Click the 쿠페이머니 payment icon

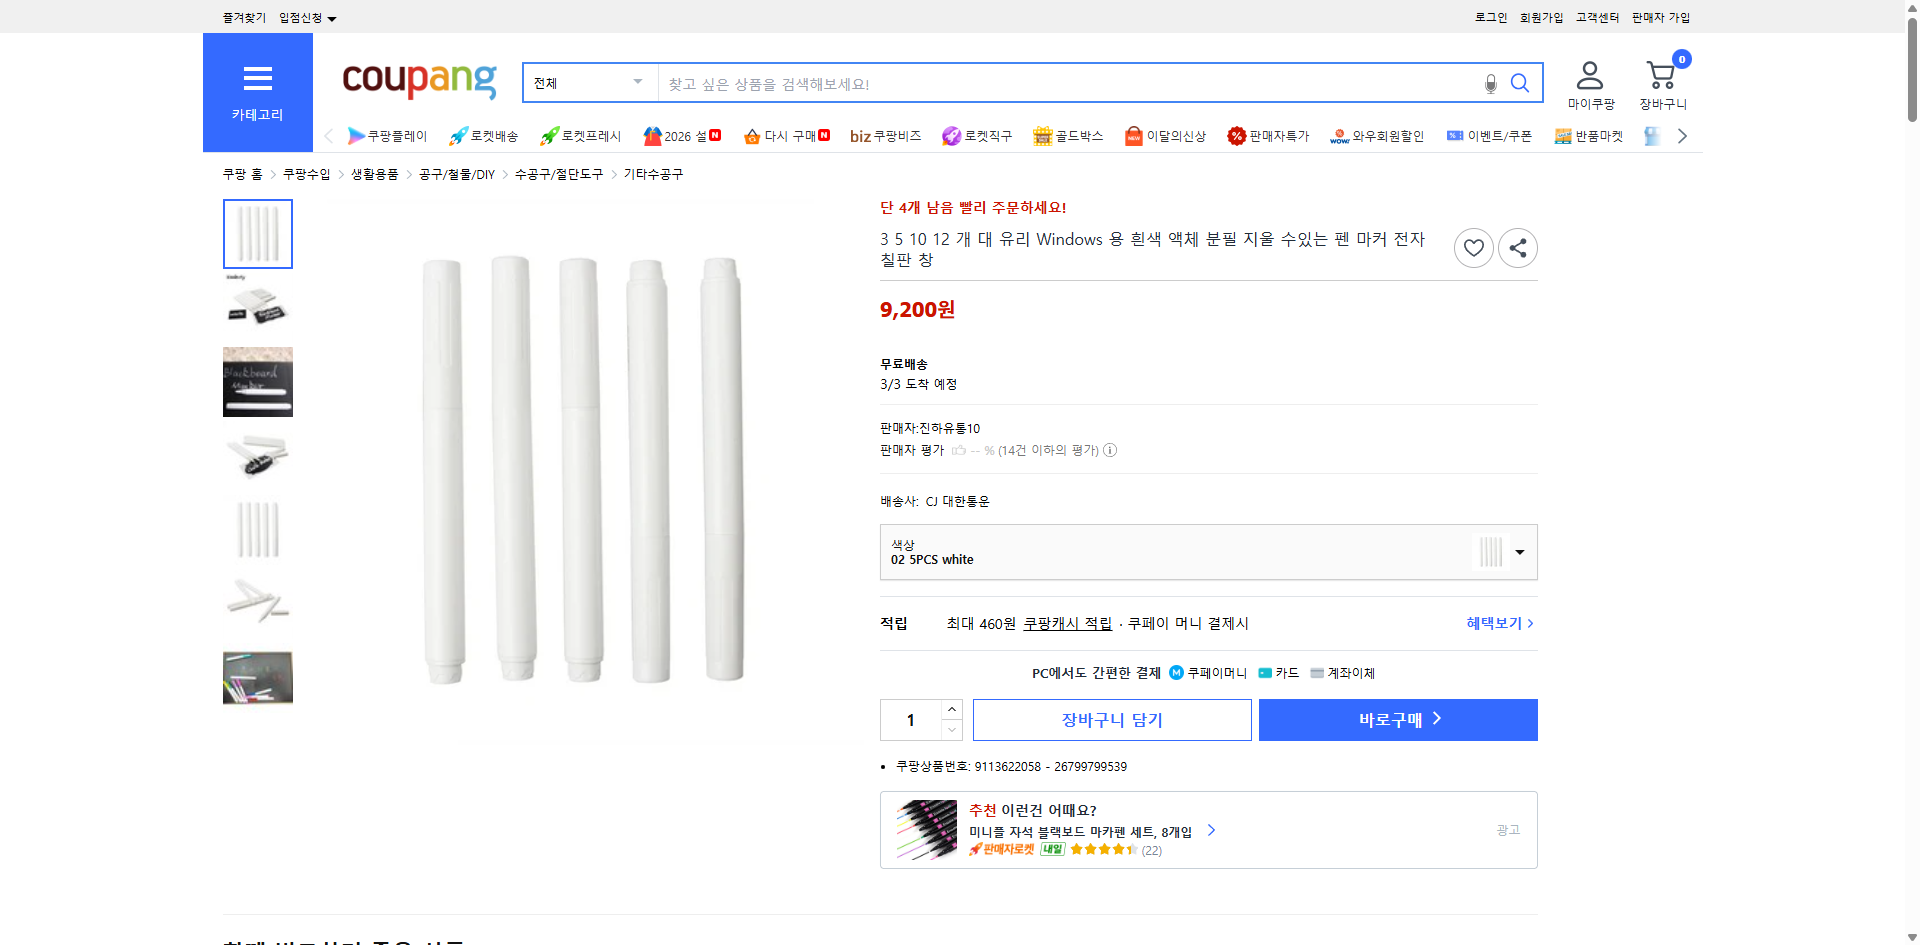coord(1176,672)
